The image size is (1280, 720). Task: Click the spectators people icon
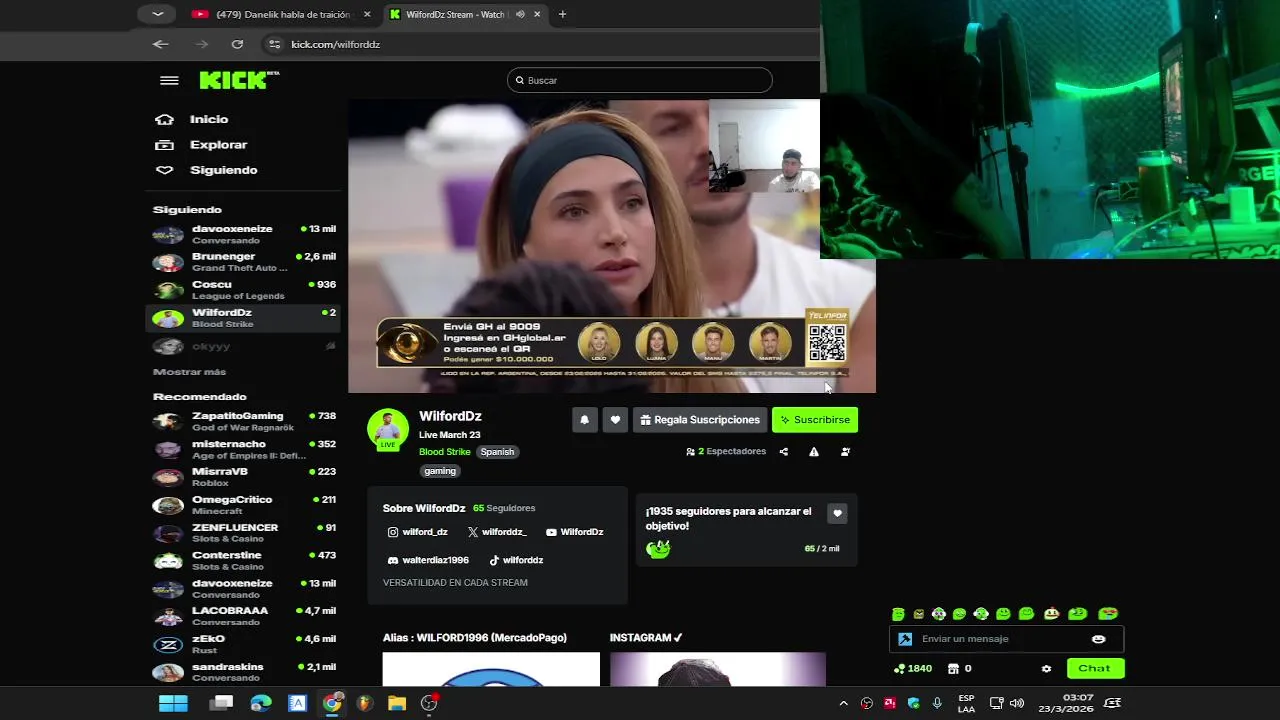(690, 452)
